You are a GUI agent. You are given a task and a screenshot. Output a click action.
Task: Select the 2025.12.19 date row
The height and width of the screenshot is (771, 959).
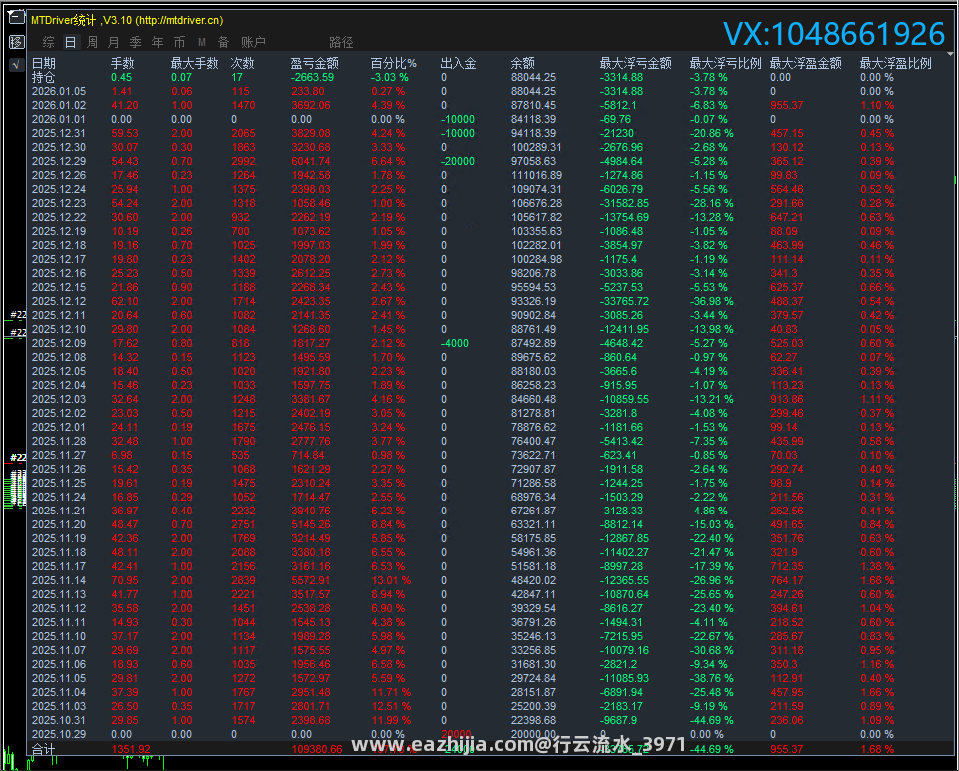pyautogui.click(x=59, y=231)
